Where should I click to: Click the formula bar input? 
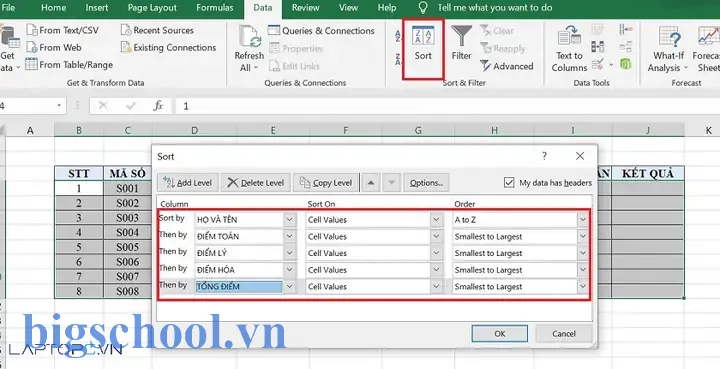coord(448,106)
